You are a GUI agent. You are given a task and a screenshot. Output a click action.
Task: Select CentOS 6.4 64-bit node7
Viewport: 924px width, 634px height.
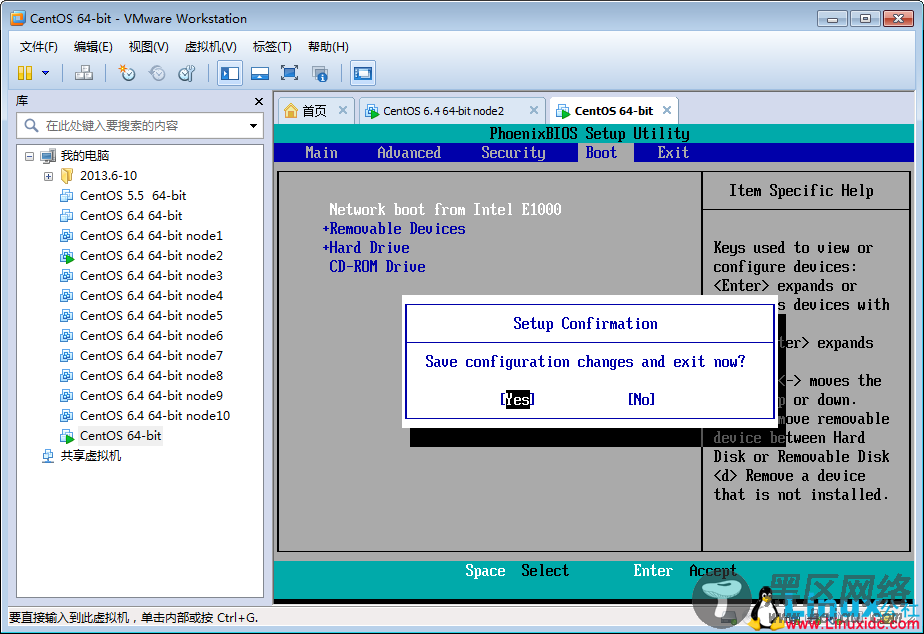[151, 356]
